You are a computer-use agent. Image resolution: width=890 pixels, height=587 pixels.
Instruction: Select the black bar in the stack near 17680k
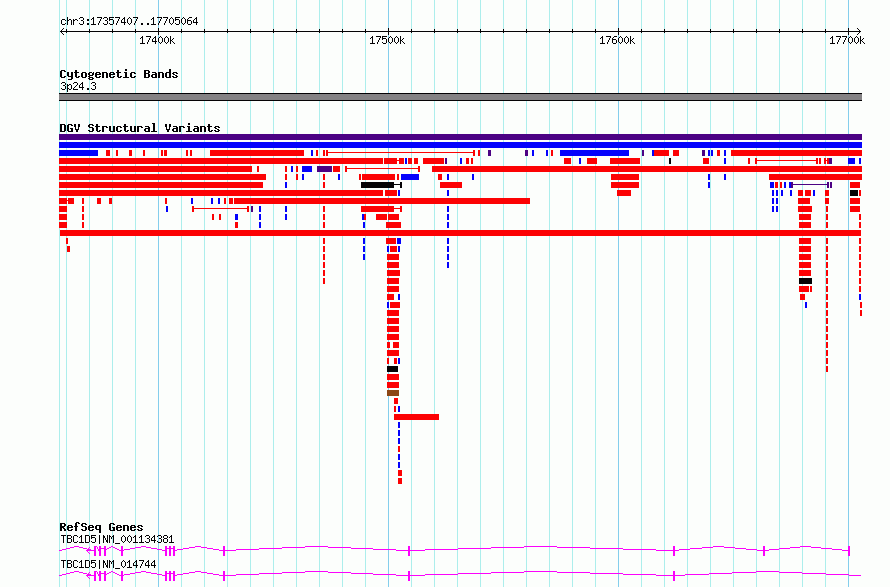tap(805, 281)
